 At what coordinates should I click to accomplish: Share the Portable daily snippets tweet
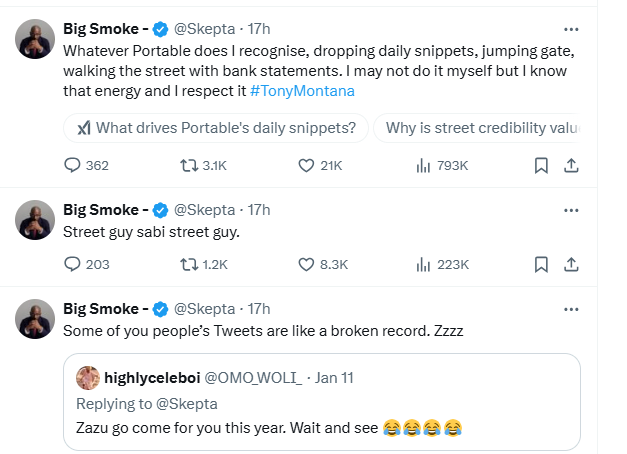tap(570, 165)
